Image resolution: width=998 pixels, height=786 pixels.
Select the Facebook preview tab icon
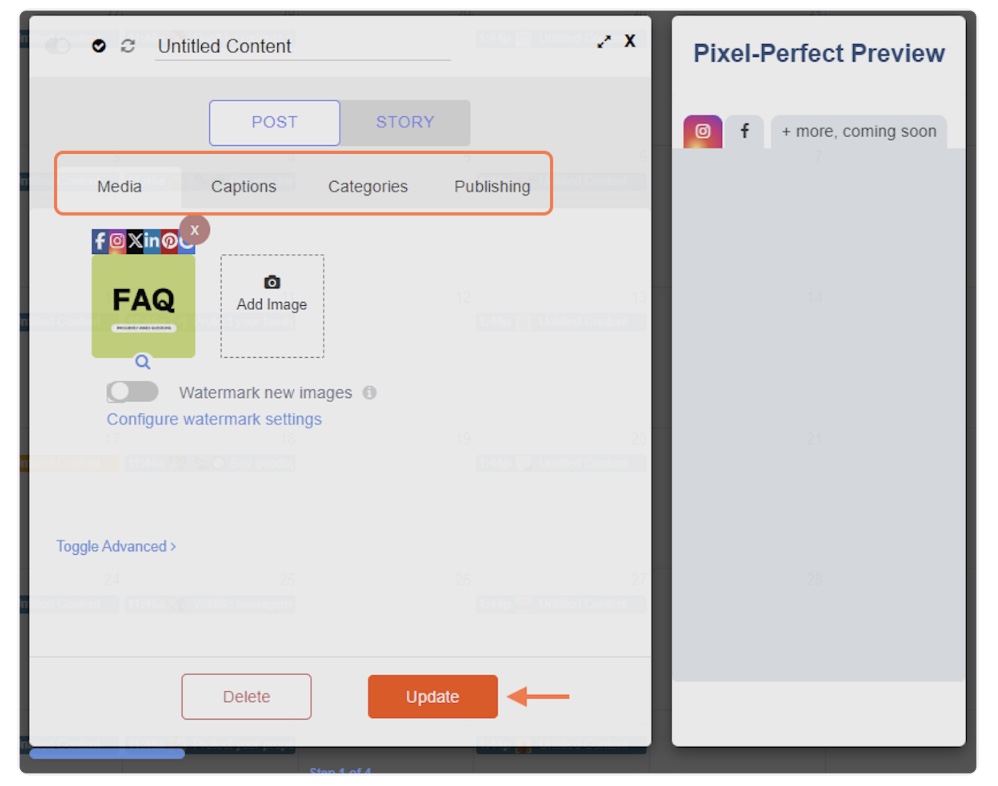744,131
